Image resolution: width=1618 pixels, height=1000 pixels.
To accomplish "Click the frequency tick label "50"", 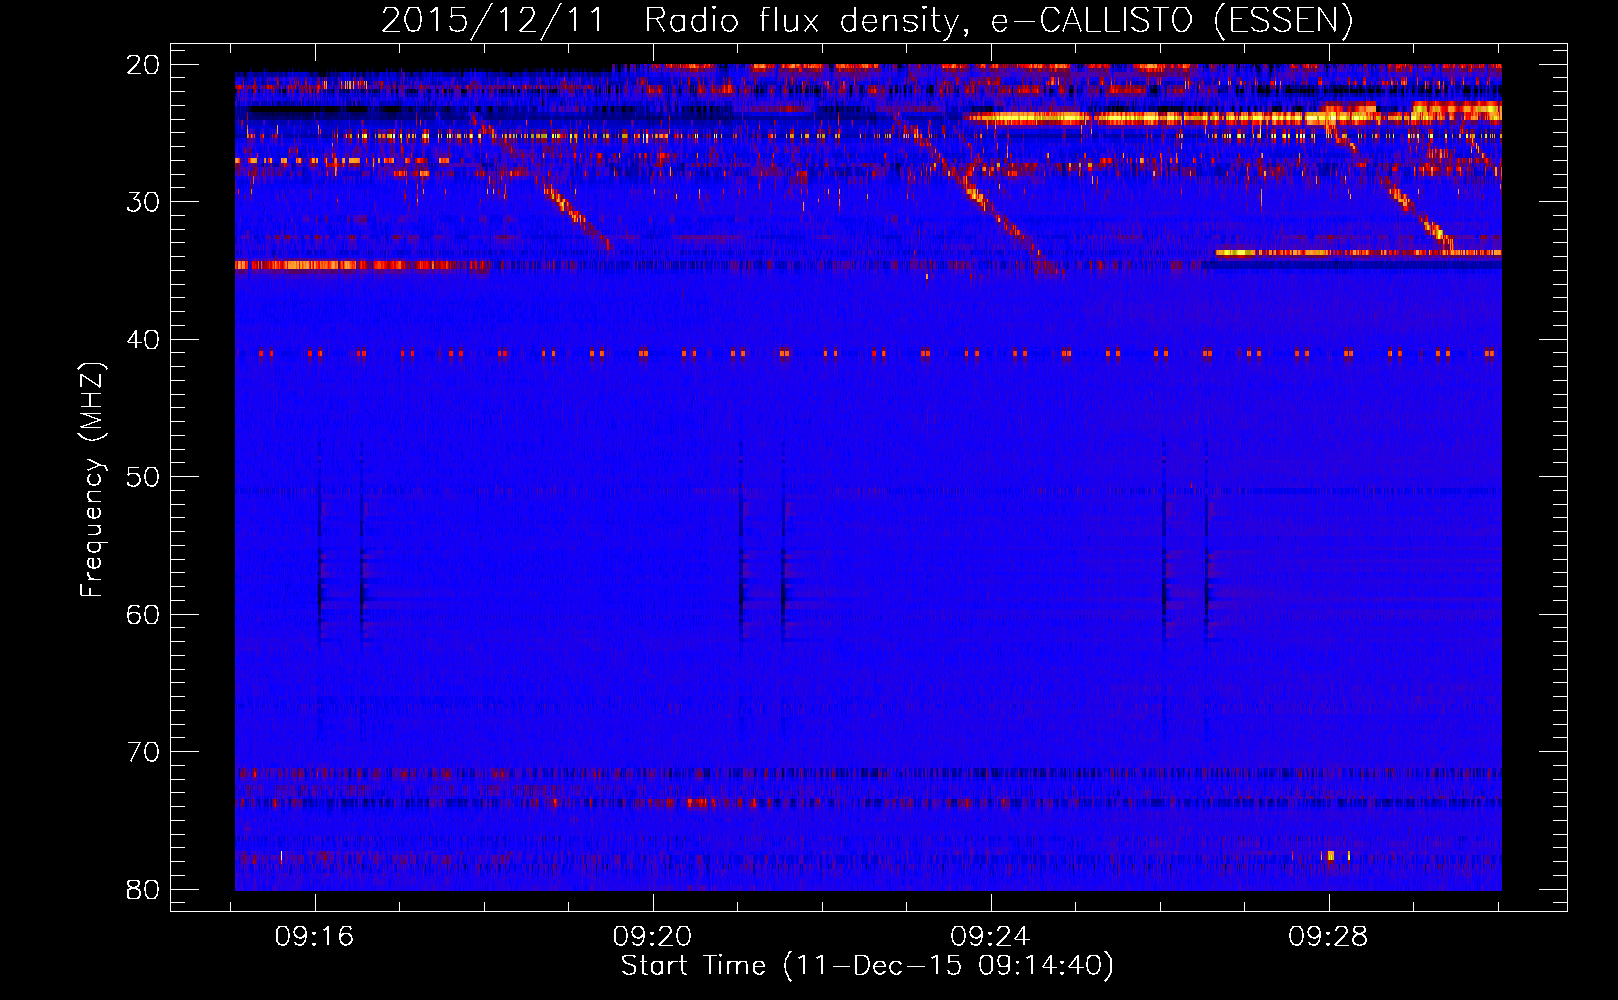I will [x=144, y=477].
